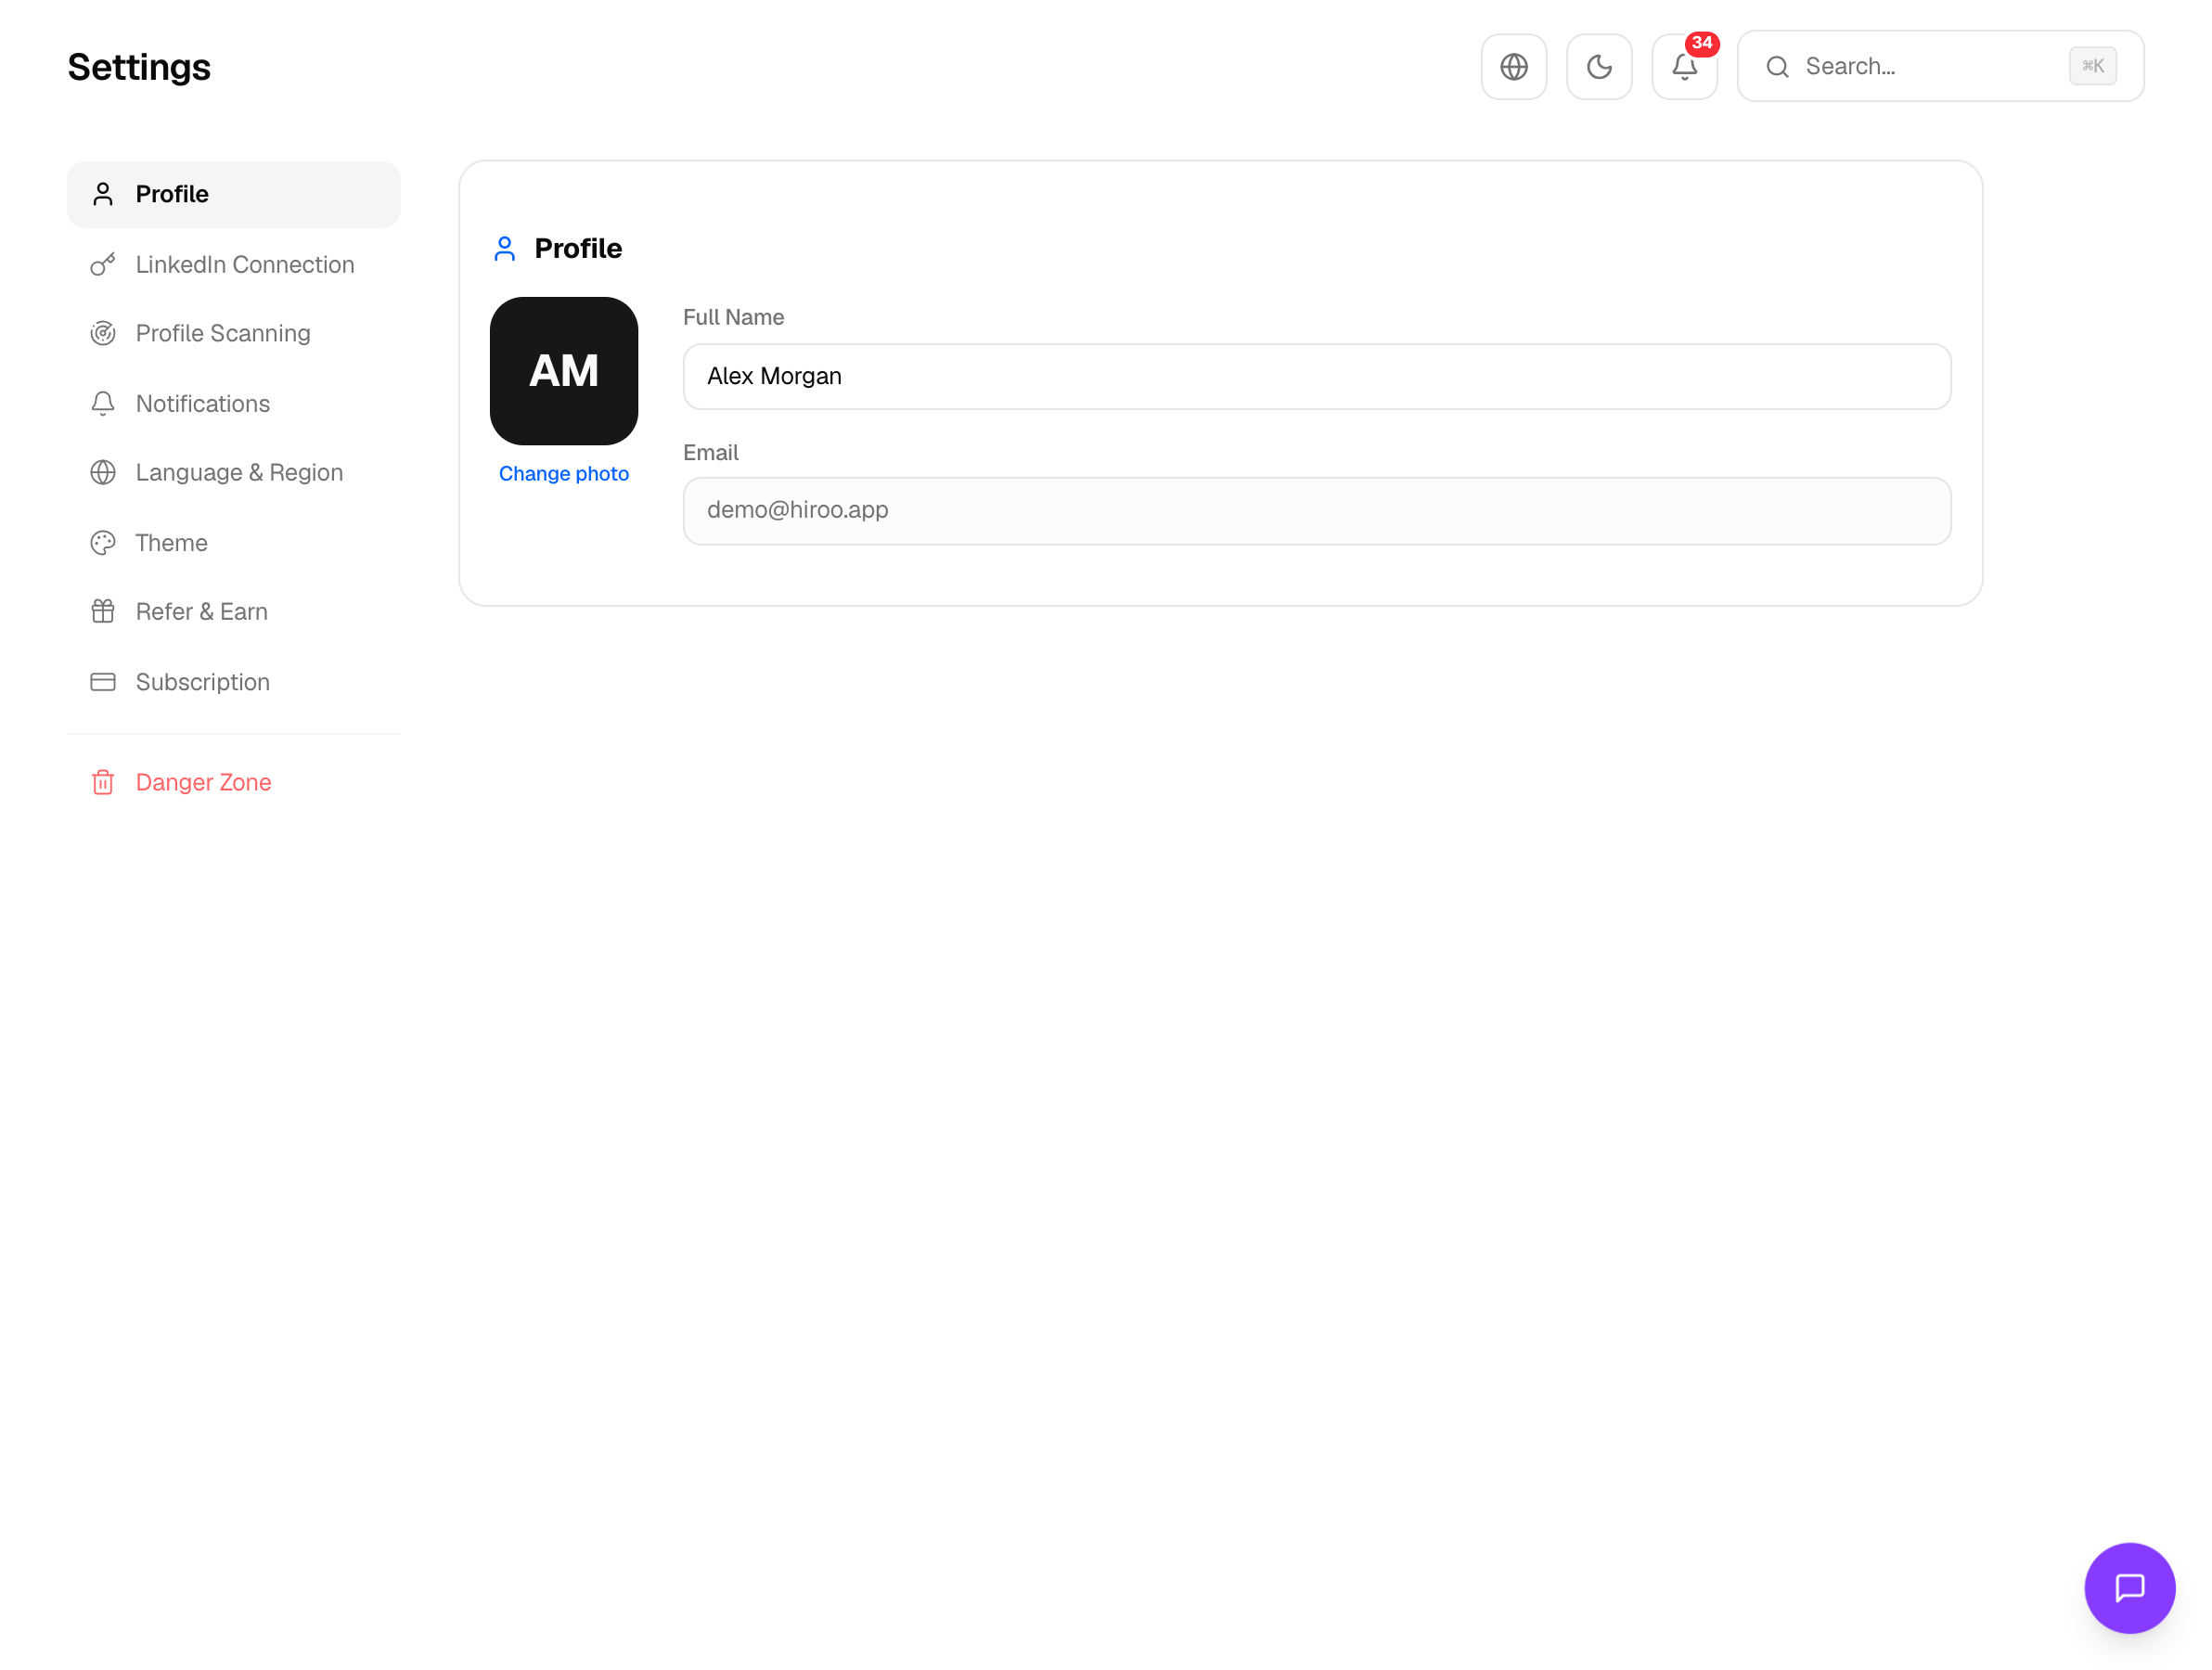Open LinkedIn Connection settings

[x=233, y=264]
